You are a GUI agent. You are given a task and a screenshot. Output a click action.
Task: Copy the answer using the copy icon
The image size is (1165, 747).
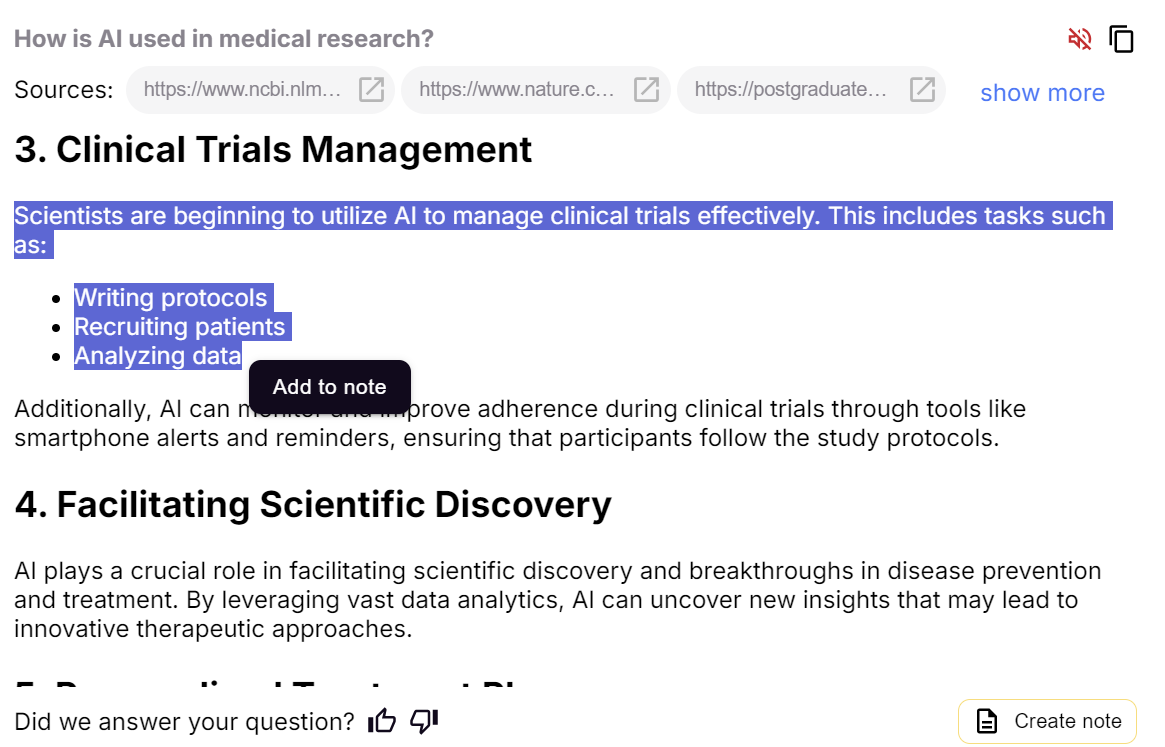pyautogui.click(x=1121, y=39)
